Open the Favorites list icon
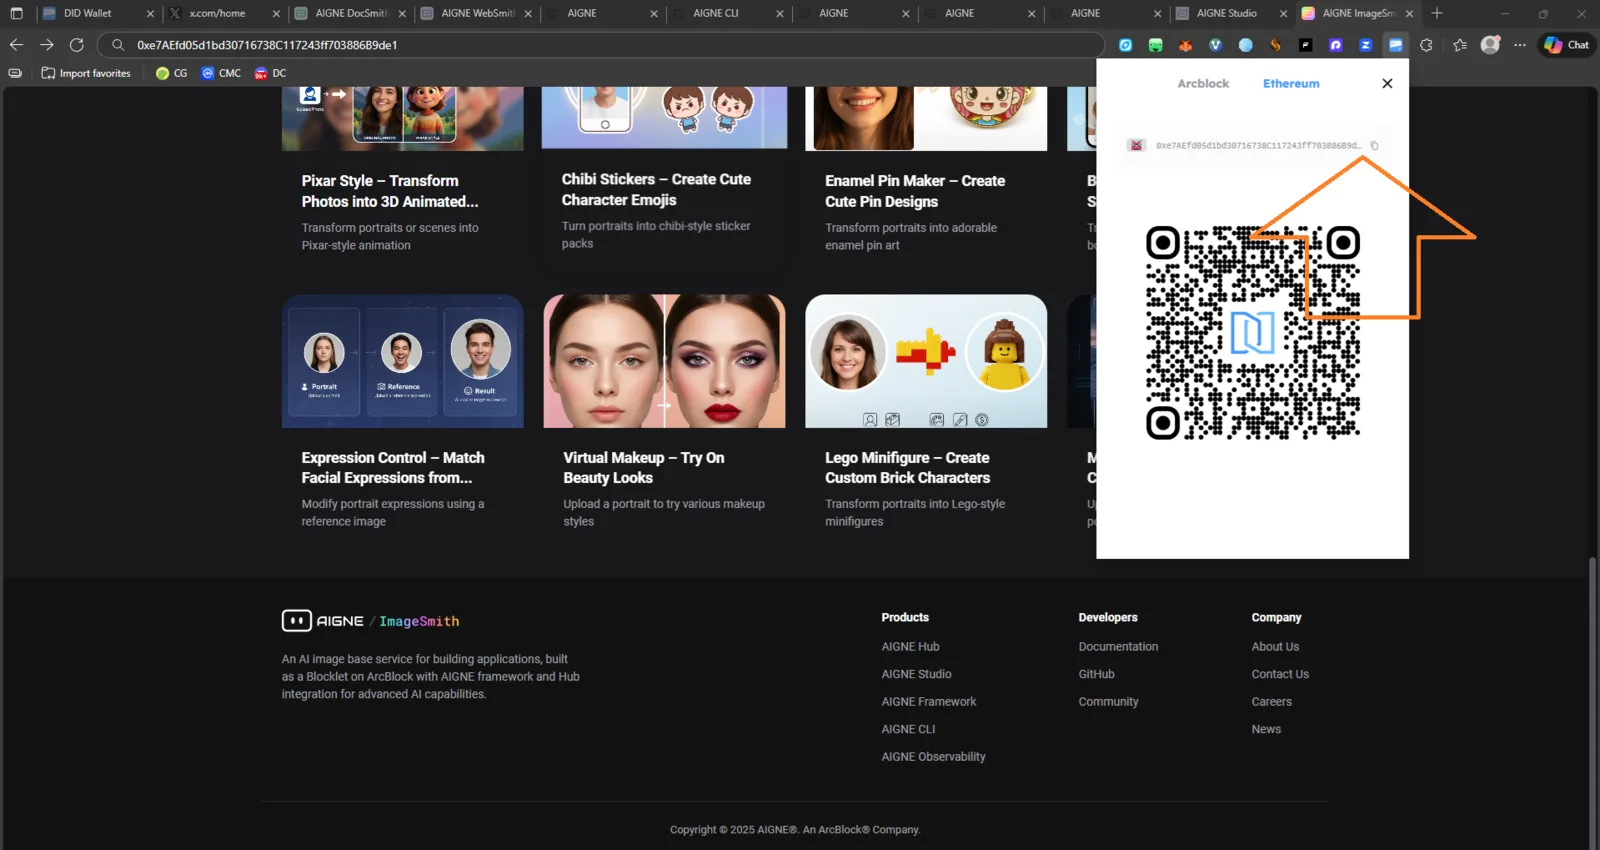1600x850 pixels. (1460, 45)
